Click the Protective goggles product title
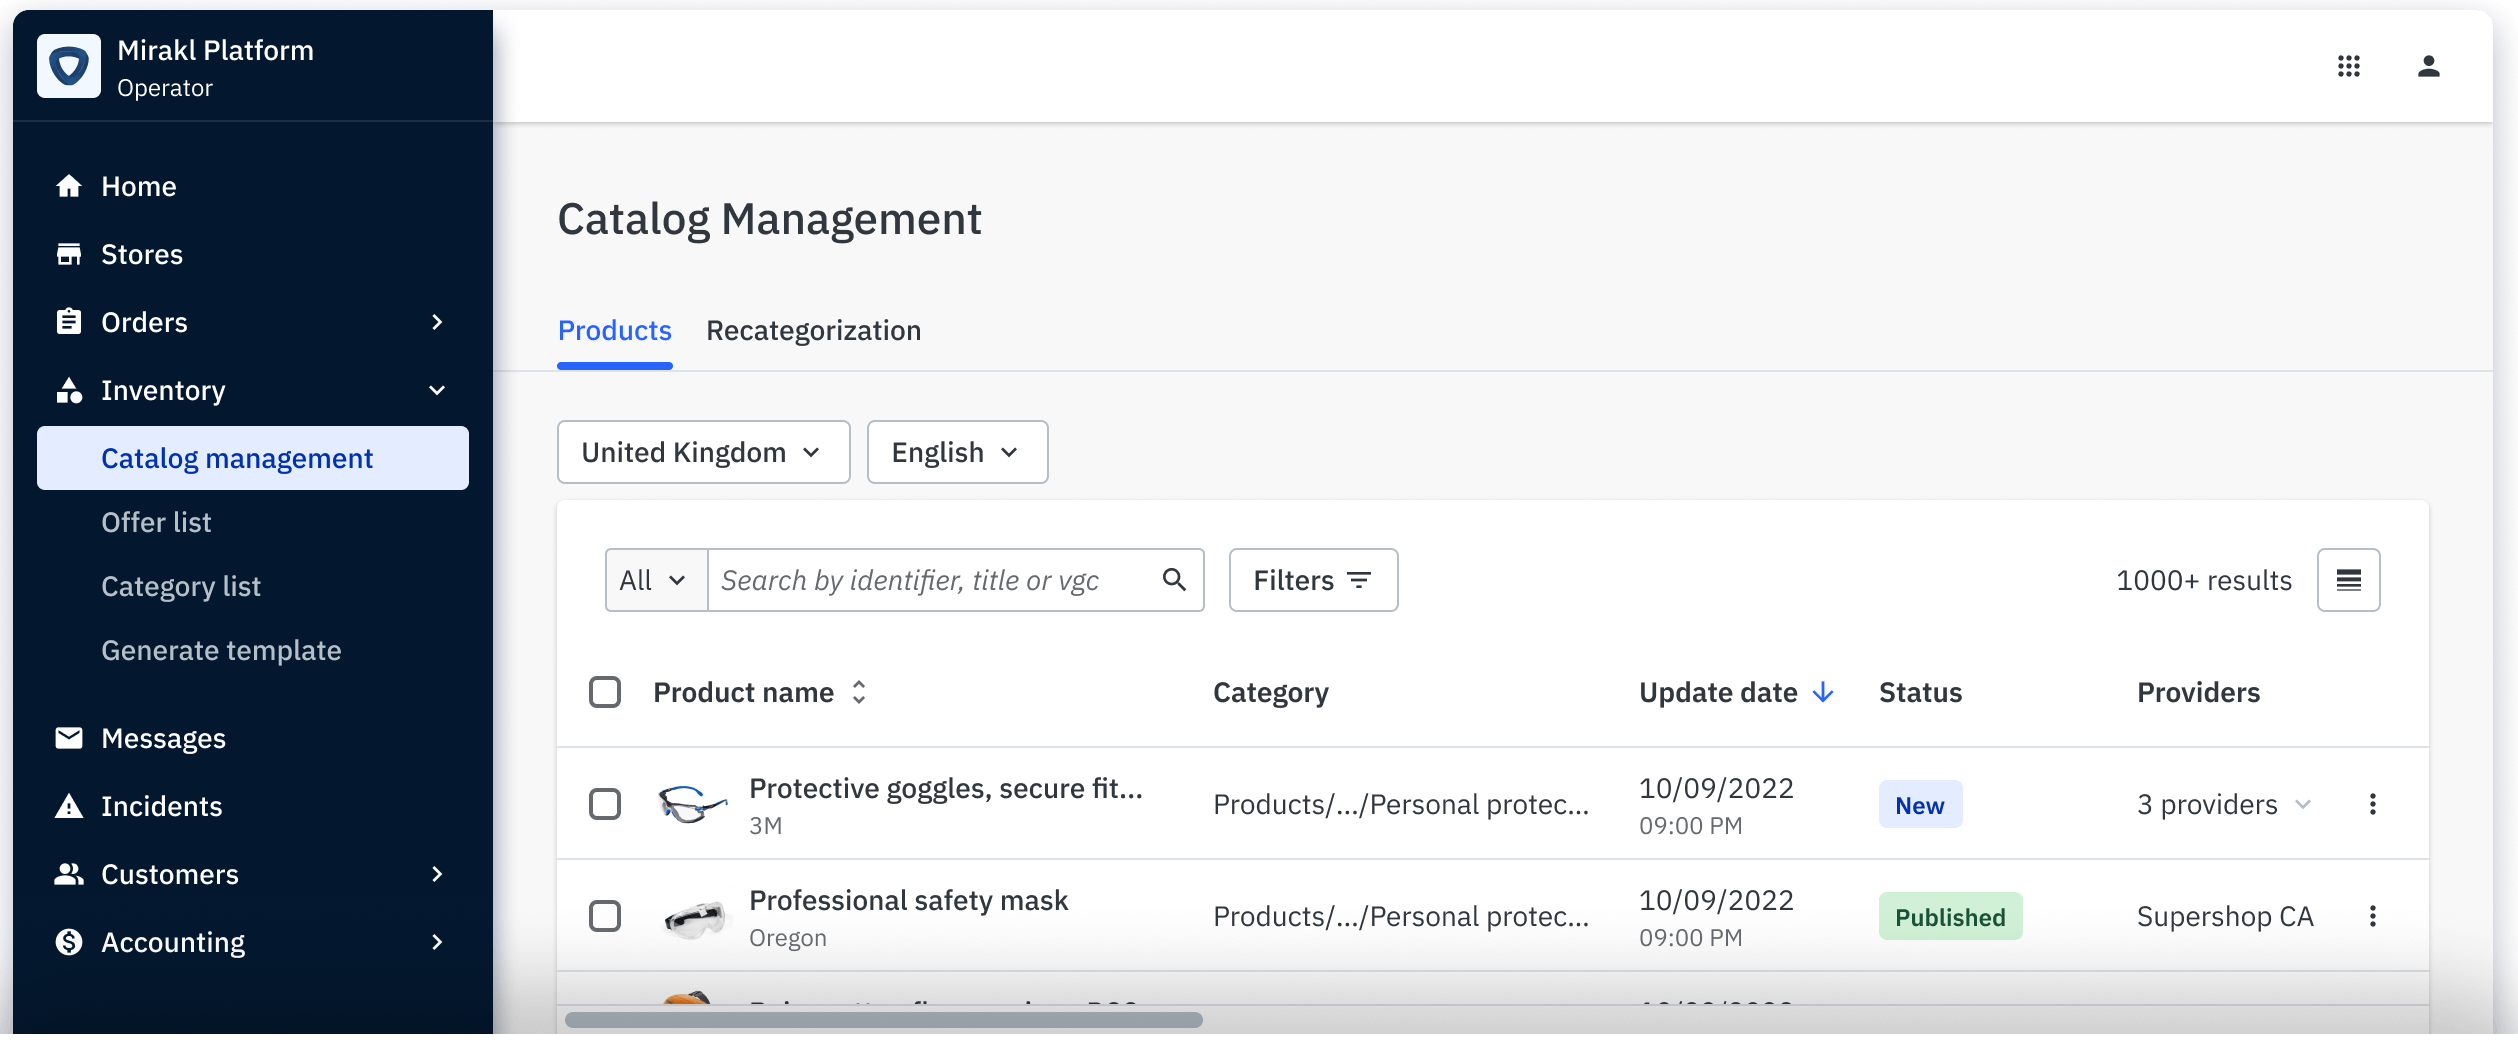Image resolution: width=2518 pixels, height=1048 pixels. pos(946,788)
